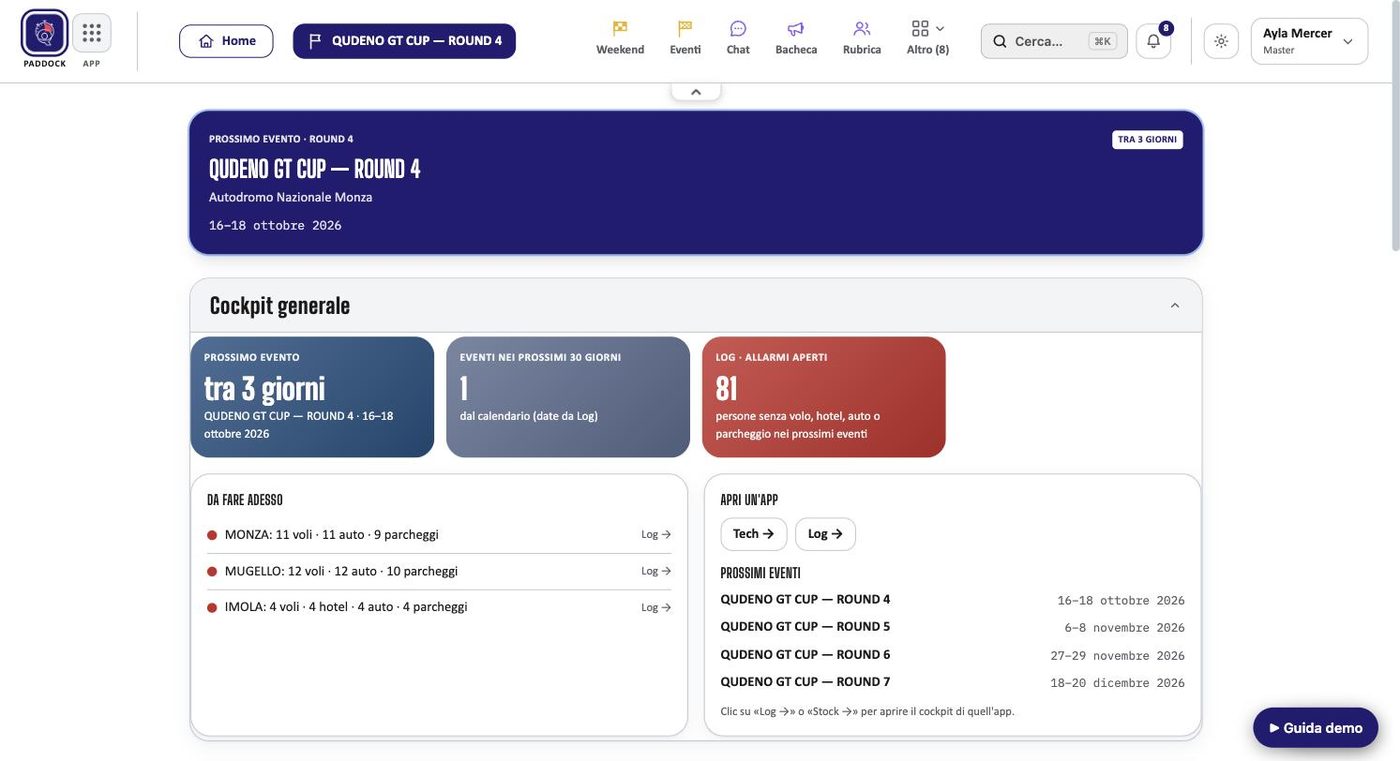
Task: Open the Prossimo evento tra 3 giorni card
Action: coord(312,397)
